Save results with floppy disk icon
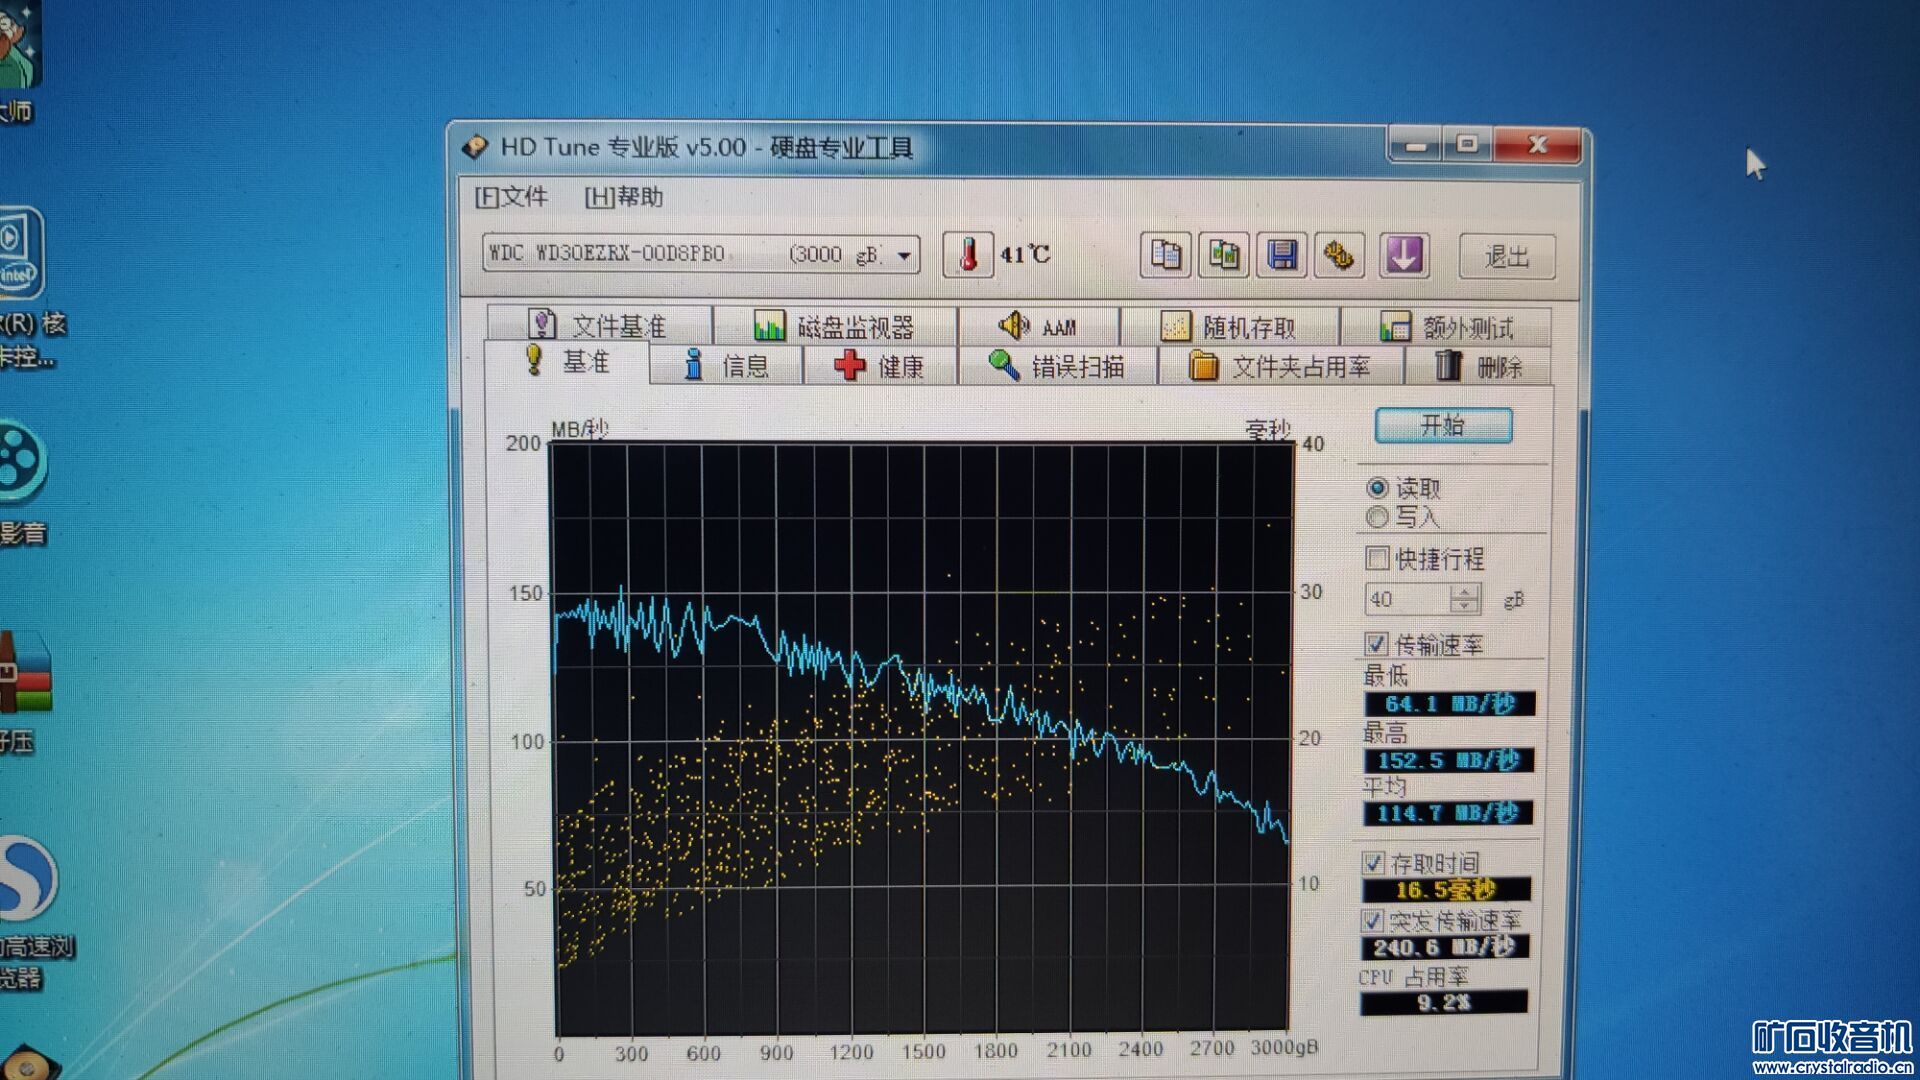Screen dimensions: 1920x1080 [x=1282, y=255]
